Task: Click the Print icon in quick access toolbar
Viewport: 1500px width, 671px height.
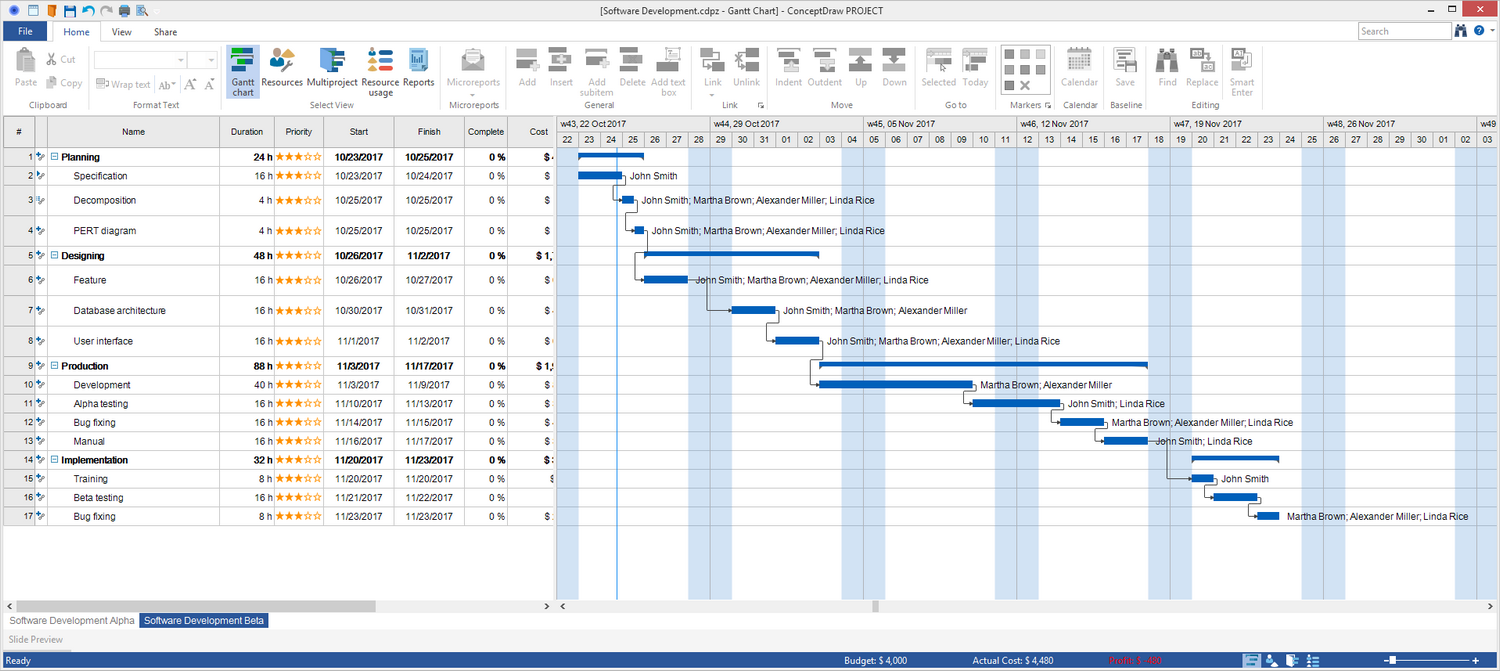Action: (x=124, y=11)
